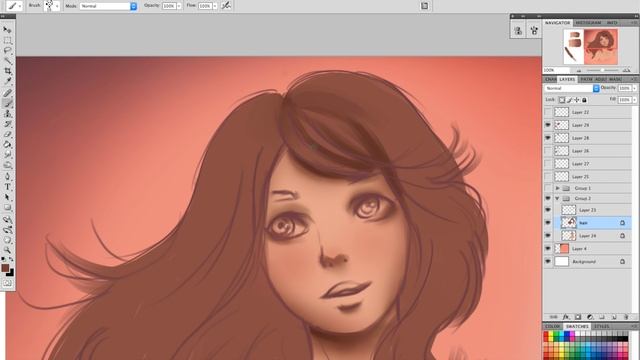The height and width of the screenshot is (360, 640).
Task: Click the Navigator preview thumbnail
Action: (591, 47)
